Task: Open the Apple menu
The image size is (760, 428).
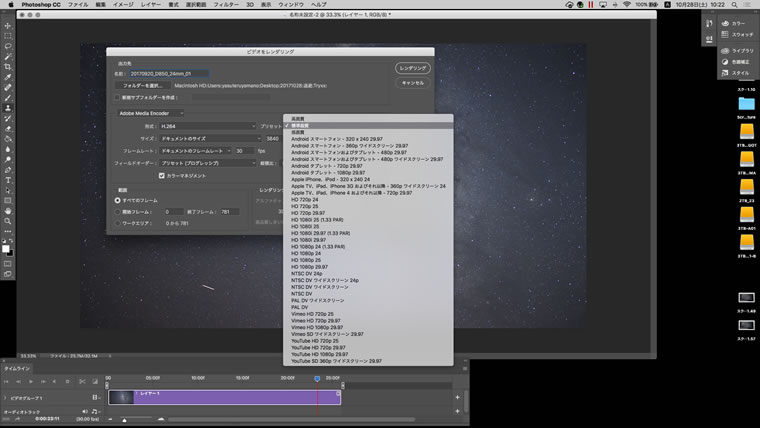Action: [x=11, y=4]
